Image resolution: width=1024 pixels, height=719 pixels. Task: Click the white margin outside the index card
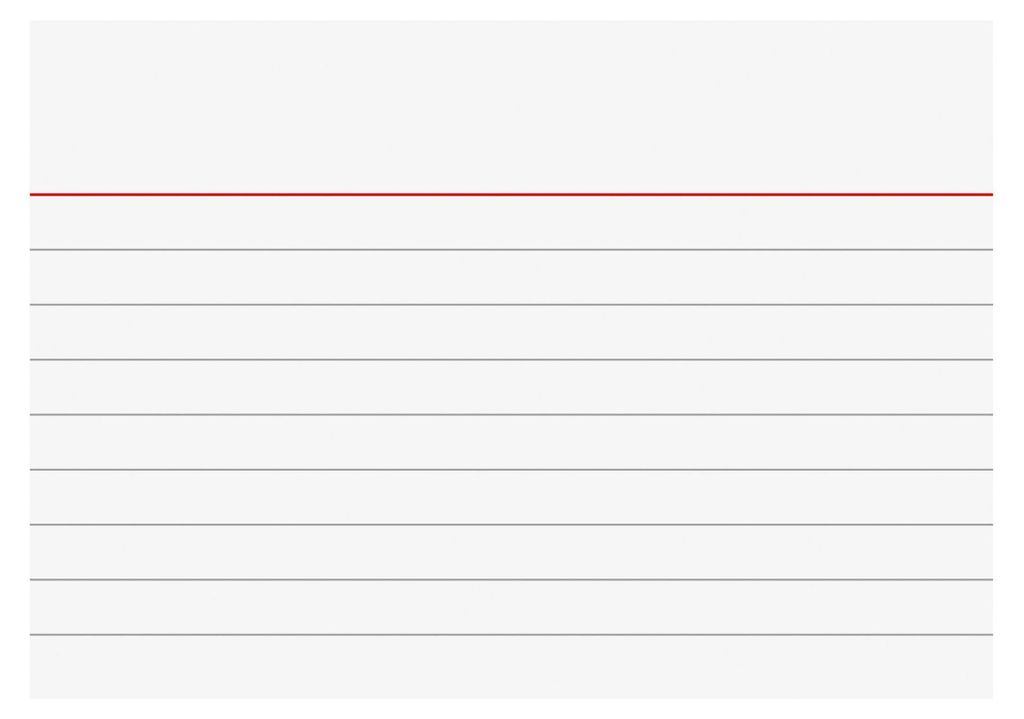pos(511,10)
